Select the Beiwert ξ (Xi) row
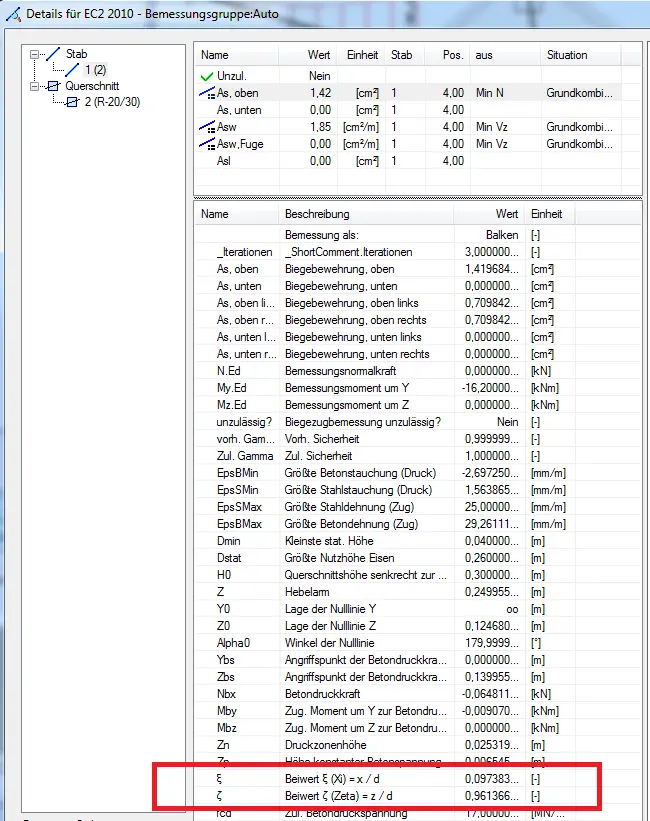650x821 pixels. tap(385, 779)
